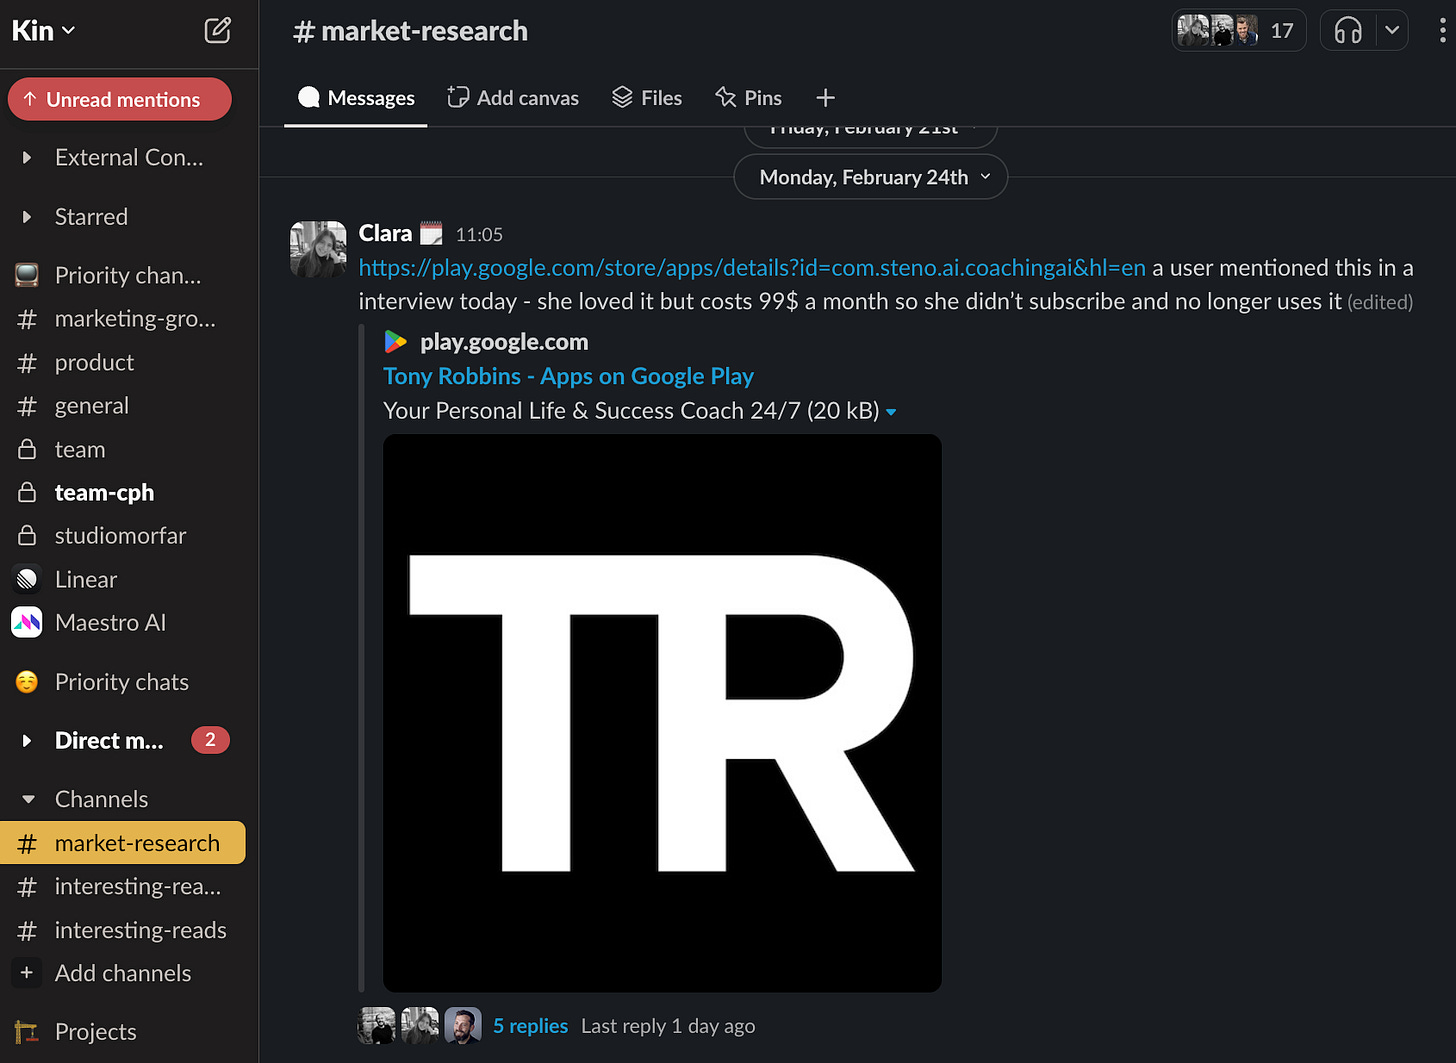Open huddle options dropdown arrow
This screenshot has width=1456, height=1063.
[x=1392, y=31]
